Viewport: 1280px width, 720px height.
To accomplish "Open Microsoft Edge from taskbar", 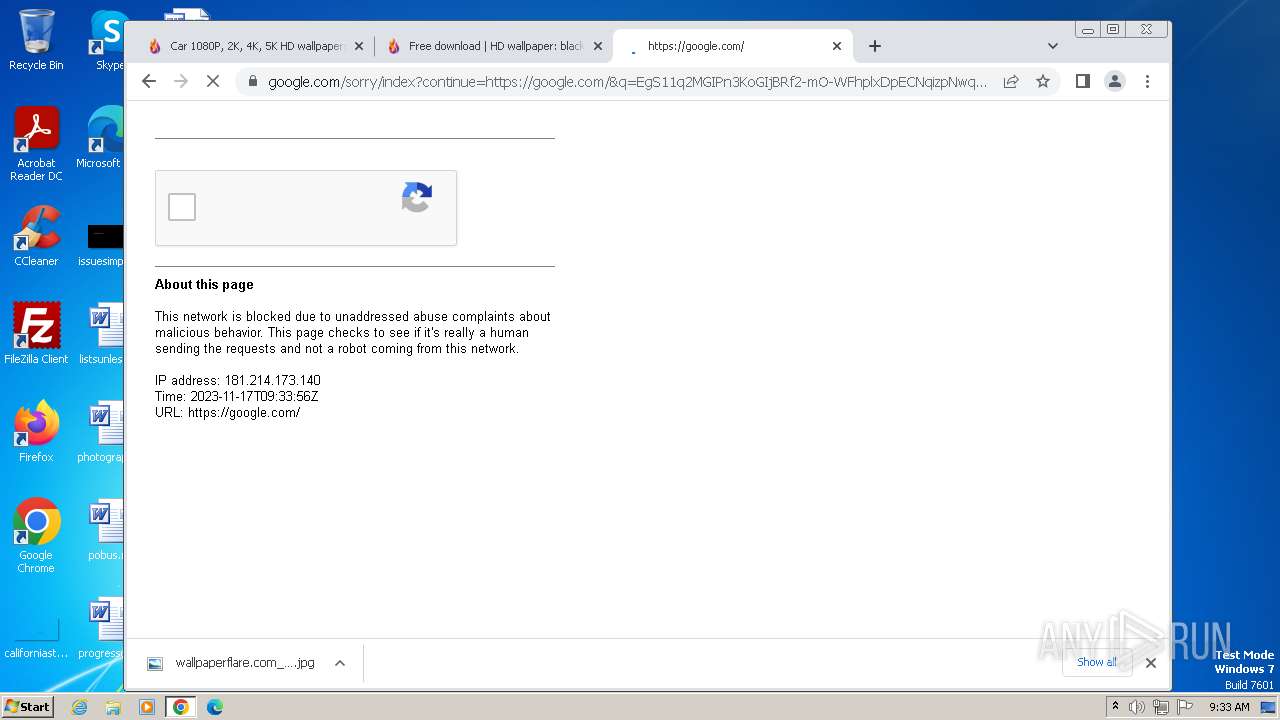I will 214,707.
